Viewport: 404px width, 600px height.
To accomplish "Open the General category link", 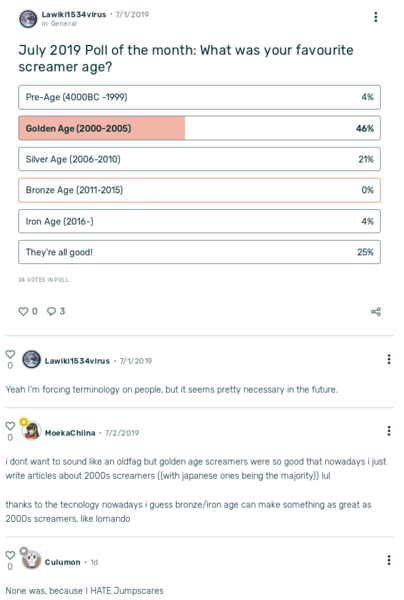I will tap(64, 24).
